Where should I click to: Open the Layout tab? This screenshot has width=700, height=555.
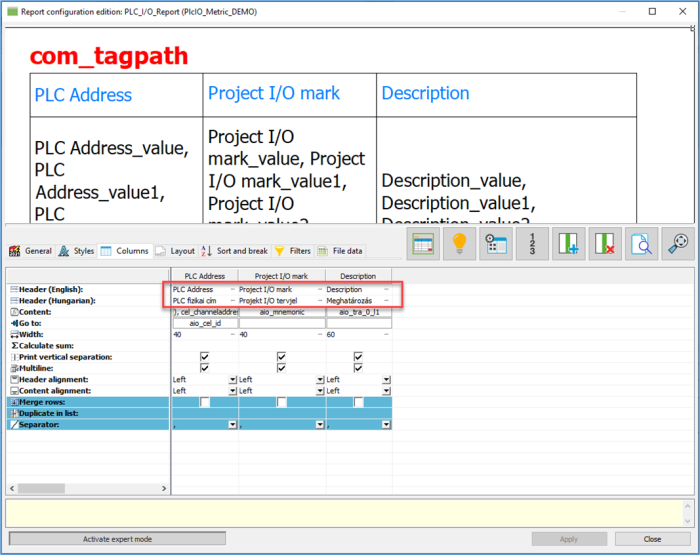click(175, 251)
